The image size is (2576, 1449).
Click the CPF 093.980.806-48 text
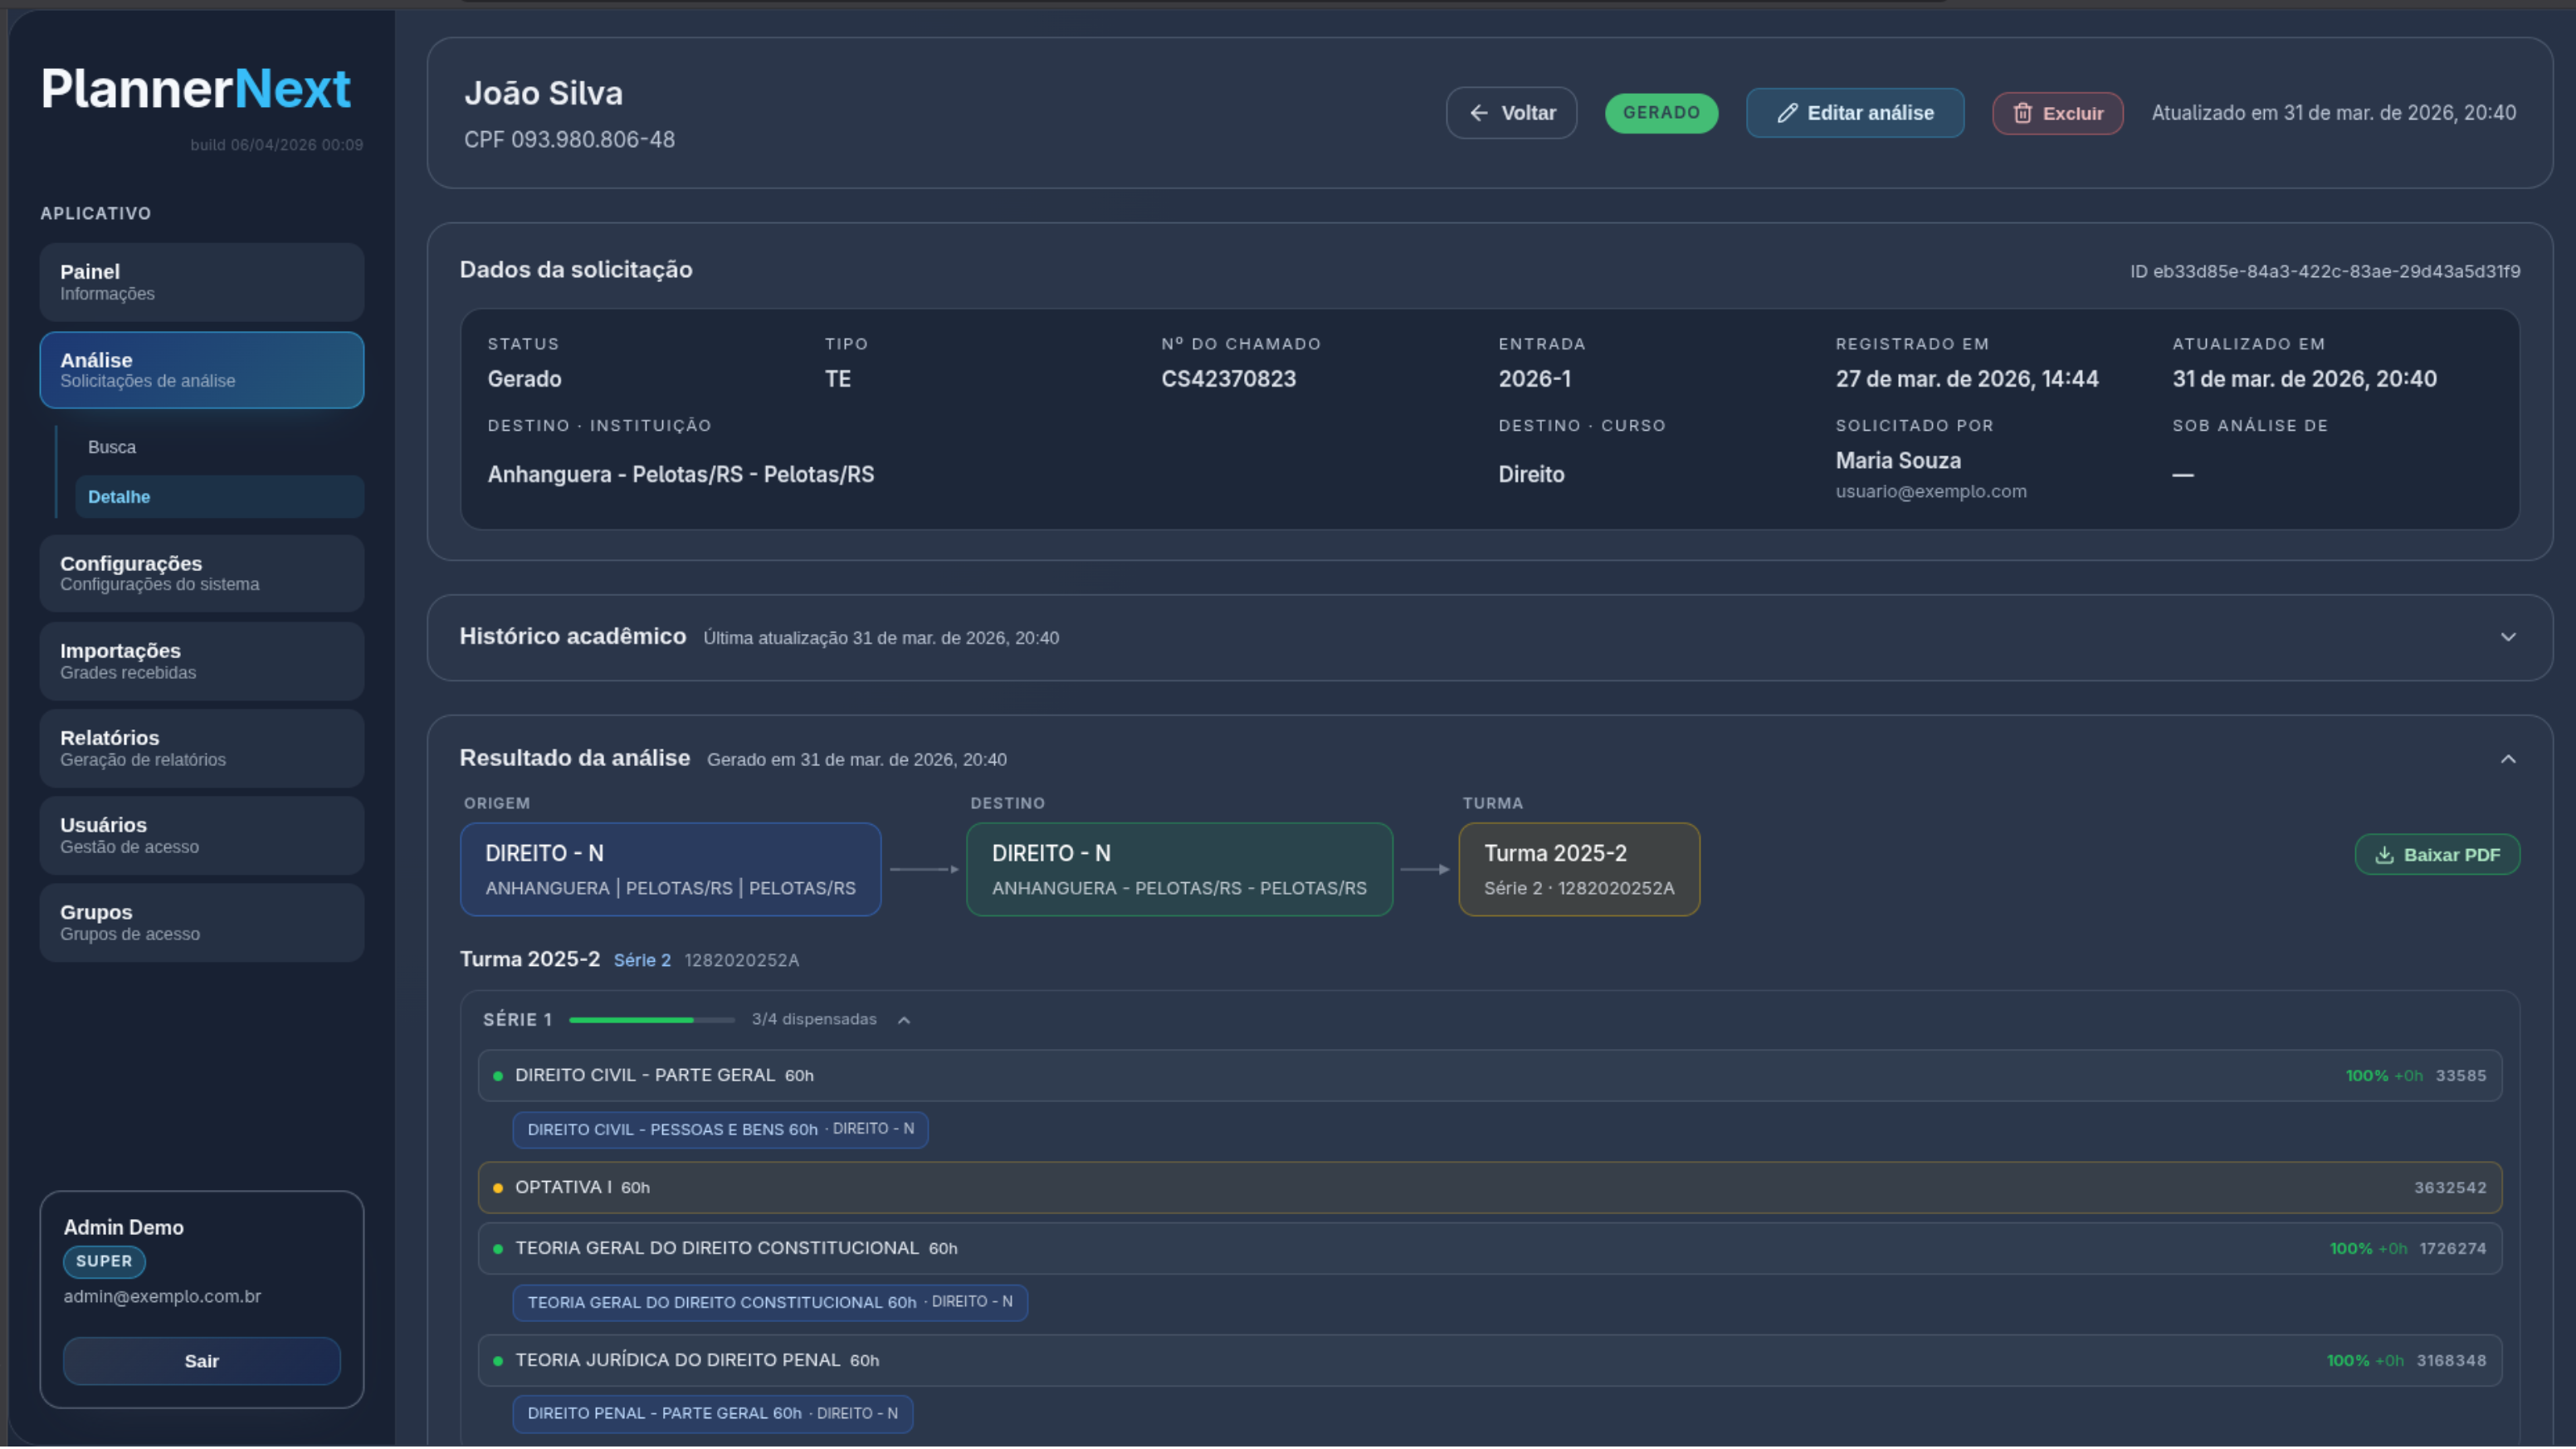click(569, 140)
